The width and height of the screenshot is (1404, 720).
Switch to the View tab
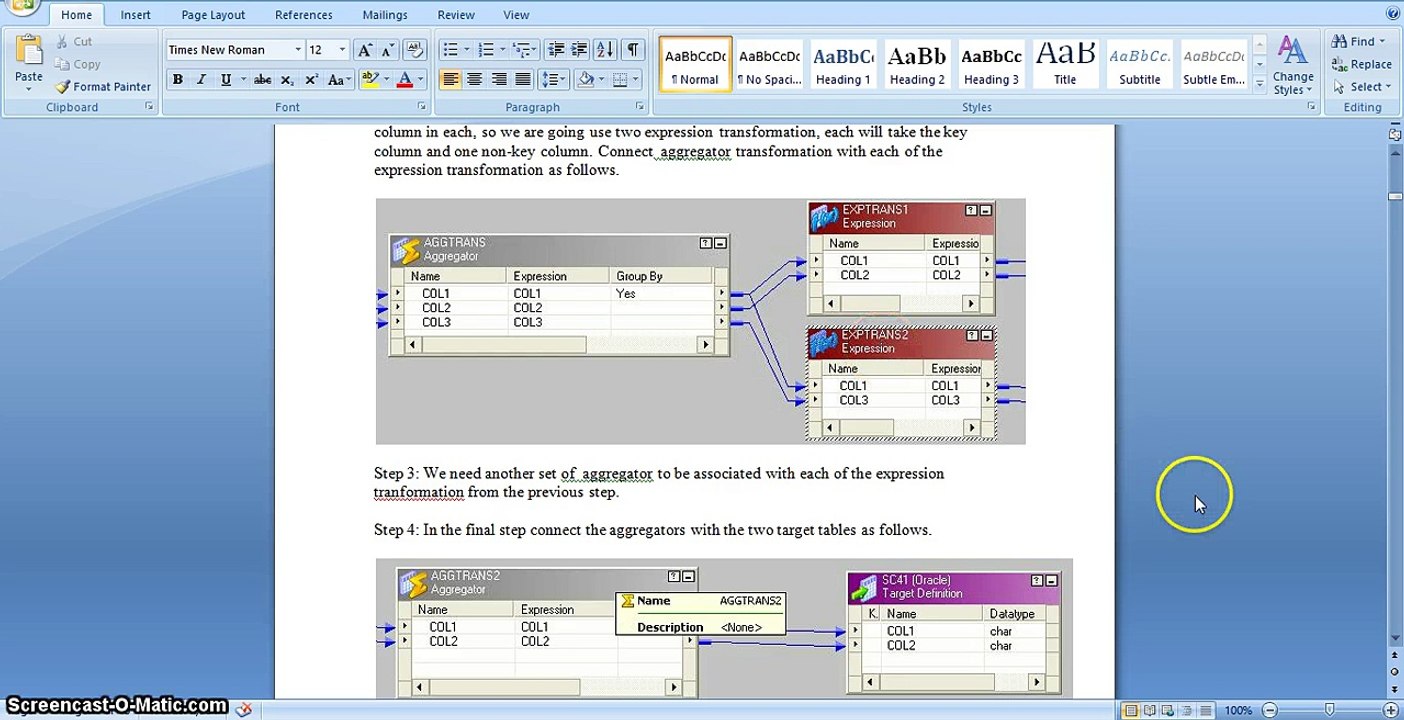[x=516, y=15]
